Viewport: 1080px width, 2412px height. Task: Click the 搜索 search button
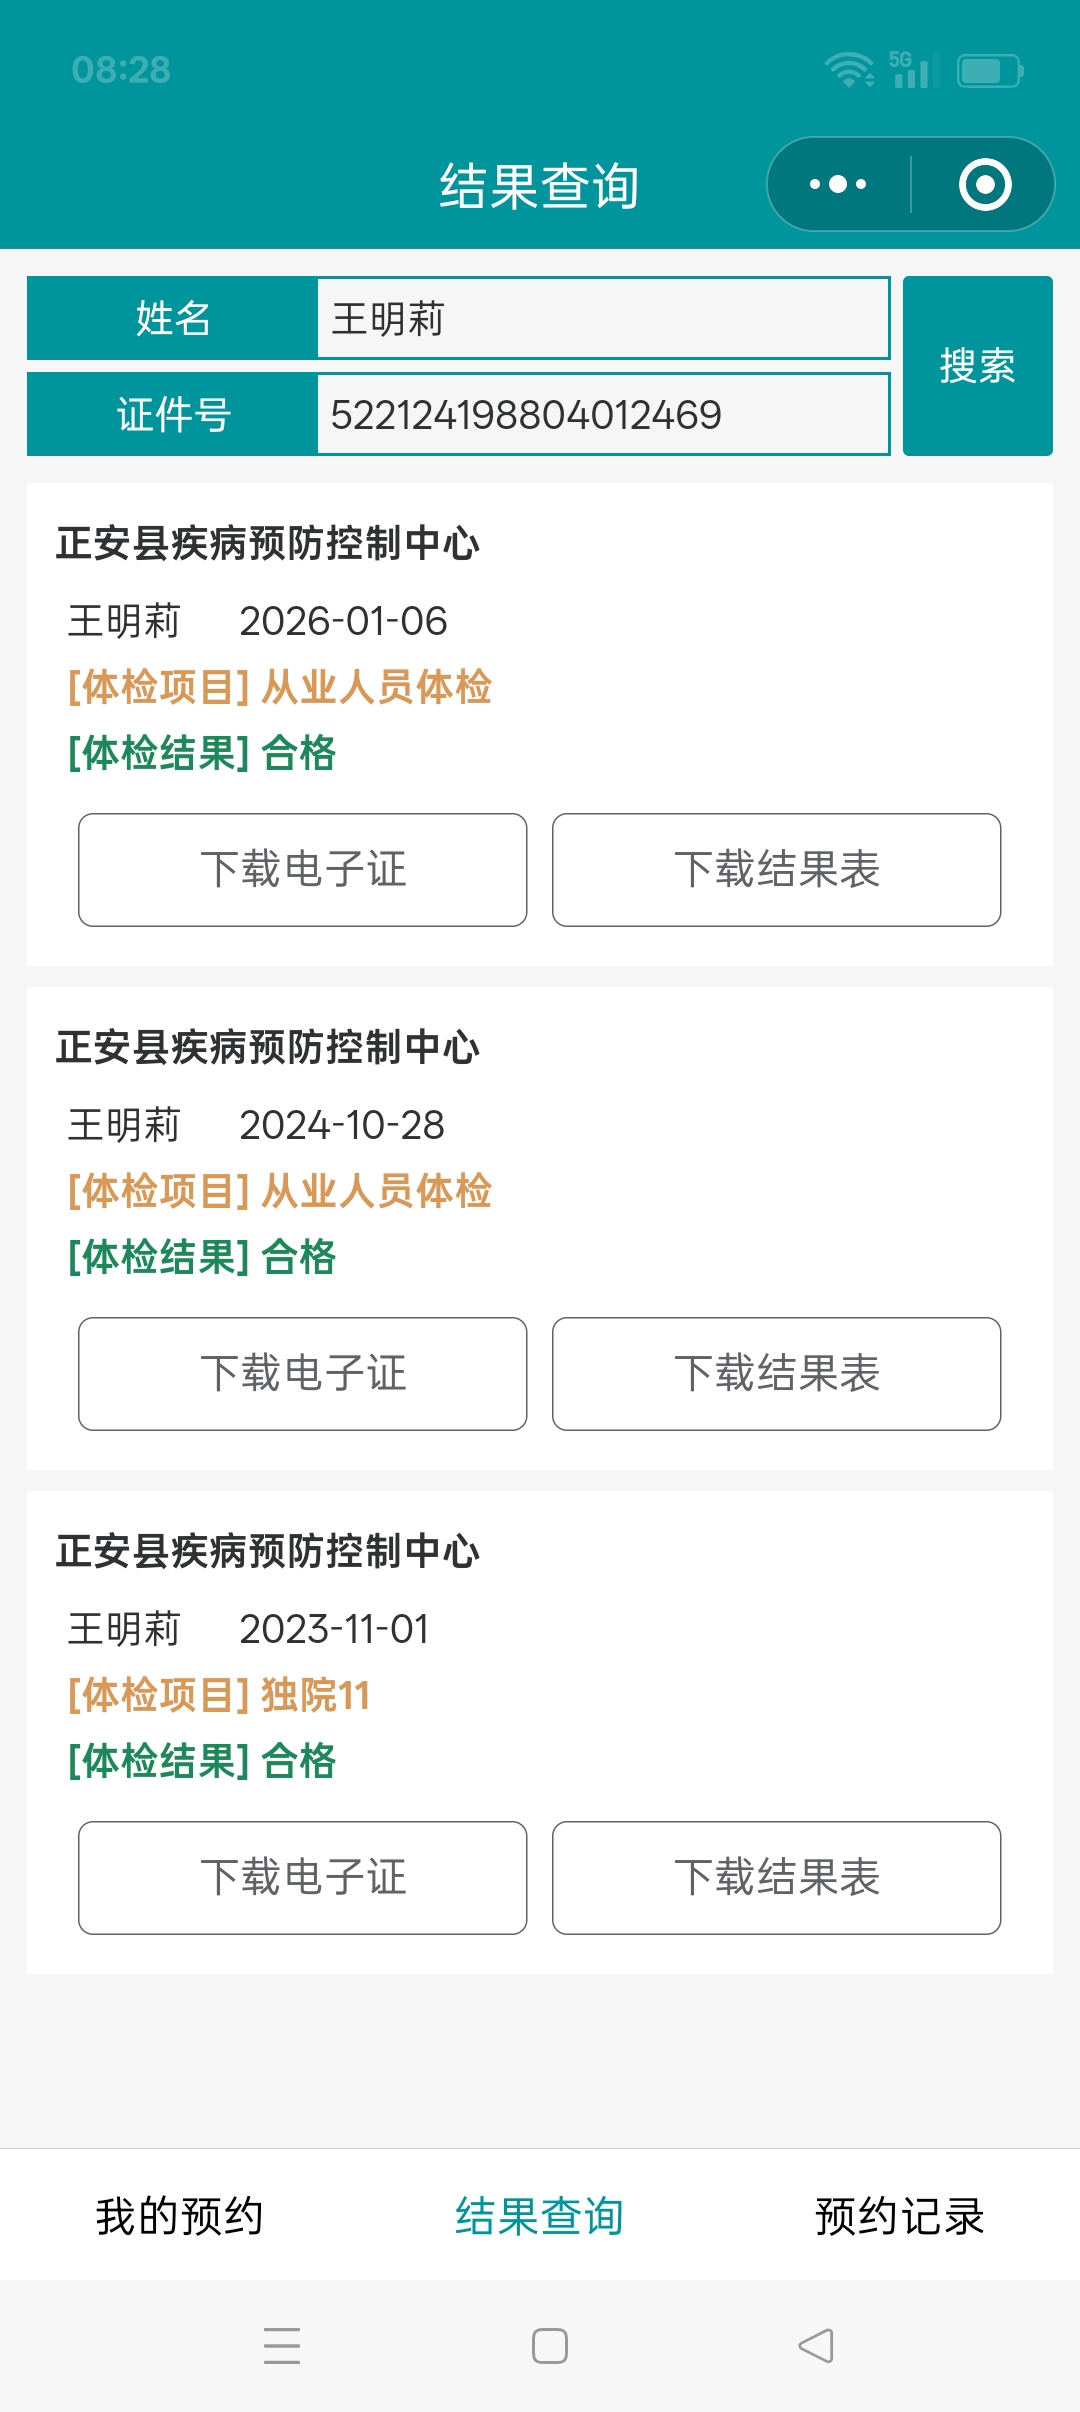coord(977,366)
